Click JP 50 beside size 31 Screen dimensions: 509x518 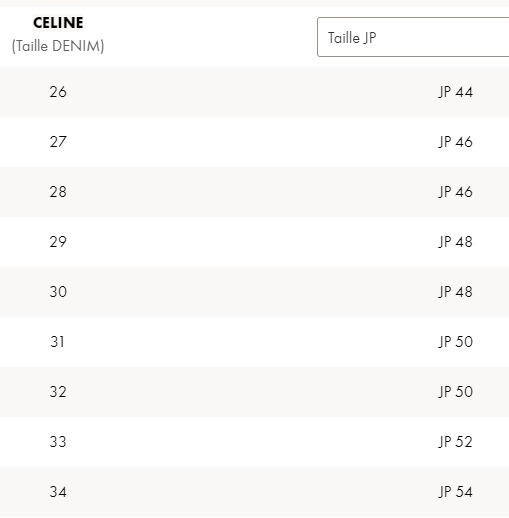(x=456, y=342)
